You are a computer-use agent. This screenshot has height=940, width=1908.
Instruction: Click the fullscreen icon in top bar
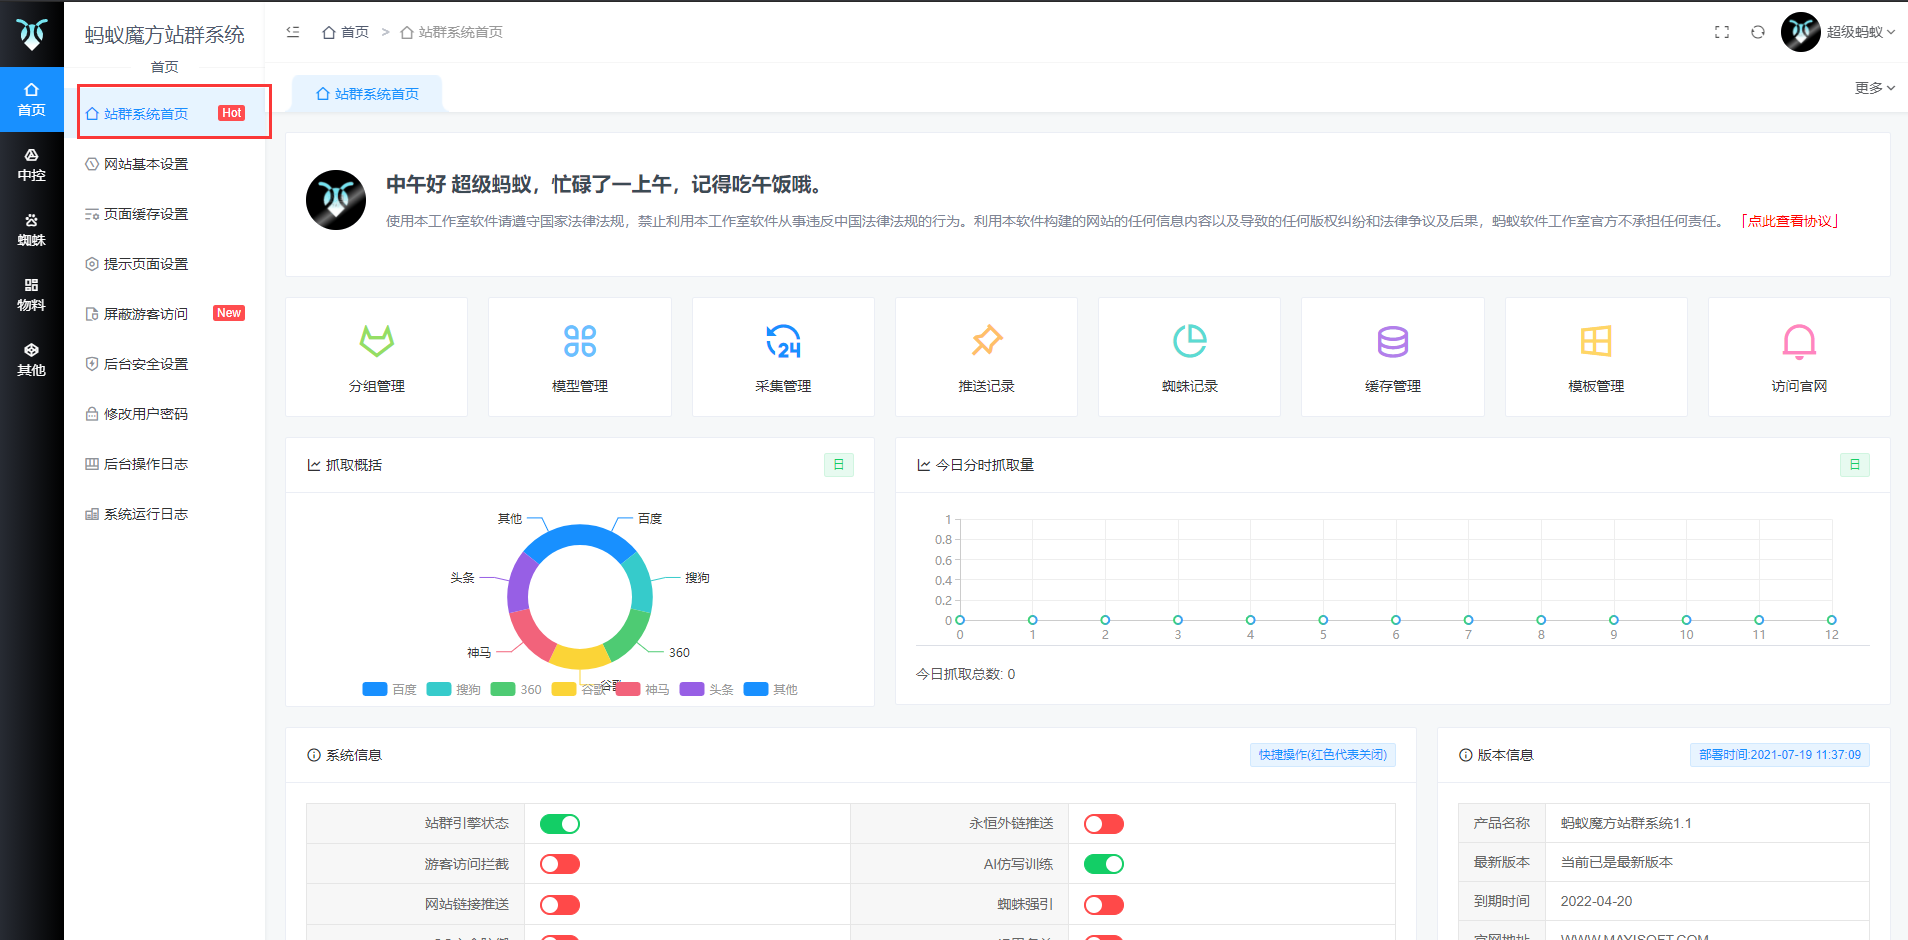(x=1721, y=32)
